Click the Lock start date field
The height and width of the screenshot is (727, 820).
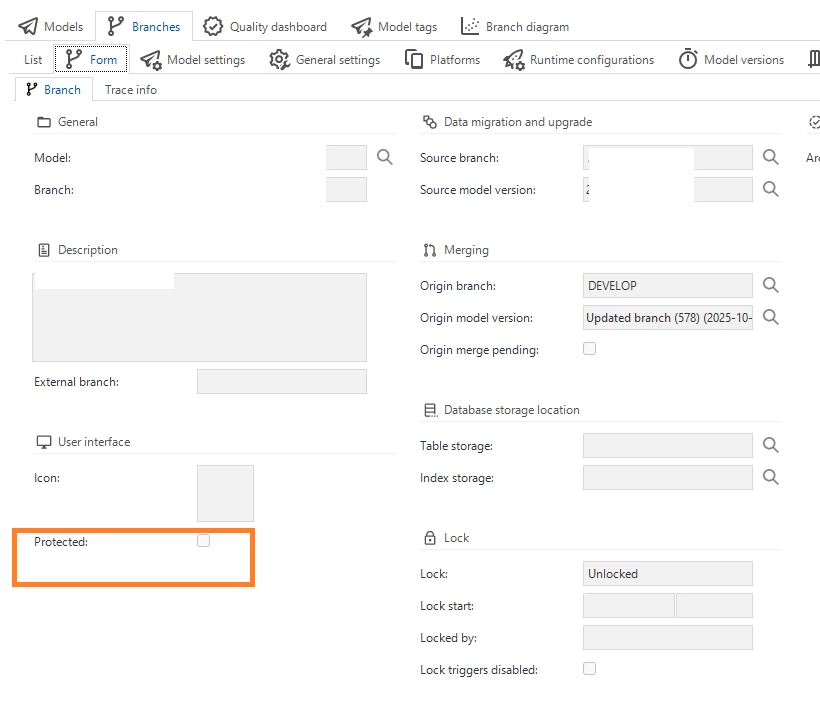pos(629,606)
